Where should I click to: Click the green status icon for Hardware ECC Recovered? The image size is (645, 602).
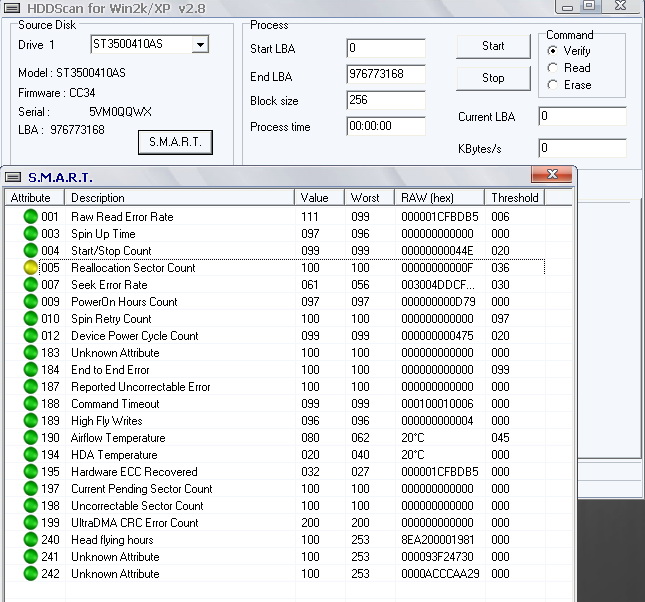pyautogui.click(x=30, y=472)
